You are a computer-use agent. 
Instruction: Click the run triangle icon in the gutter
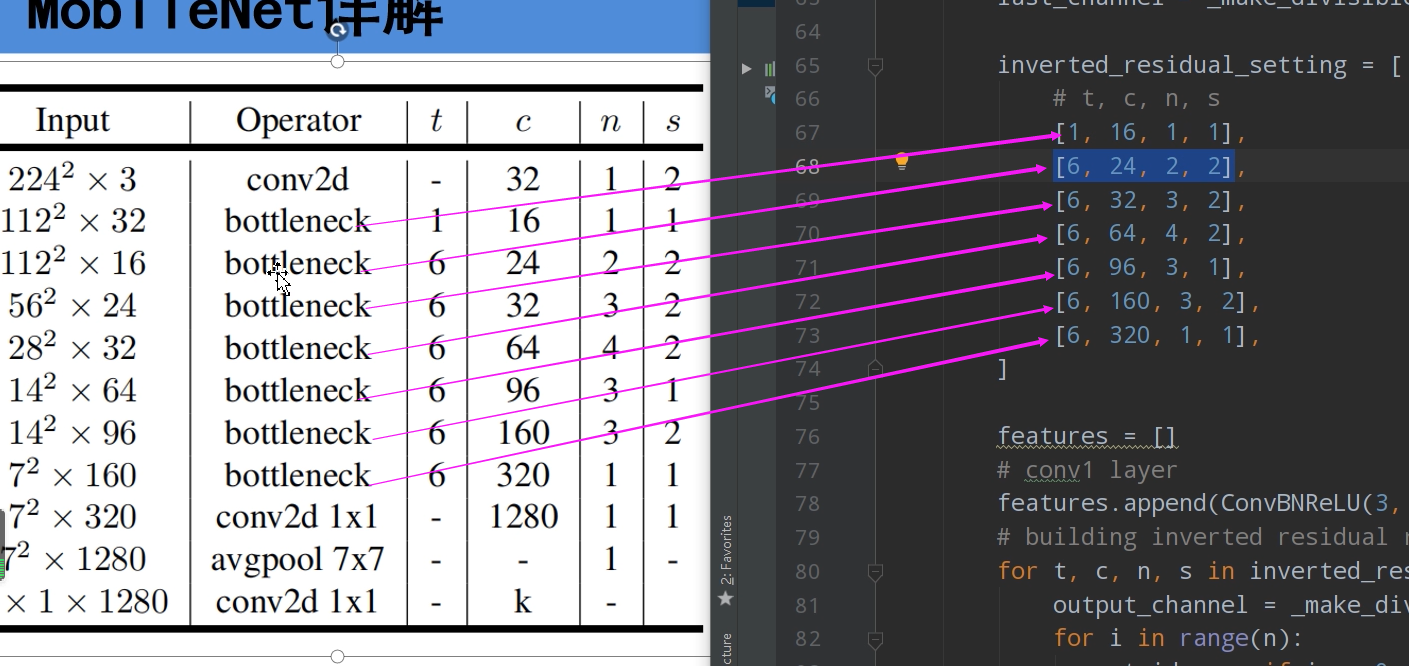coord(747,68)
